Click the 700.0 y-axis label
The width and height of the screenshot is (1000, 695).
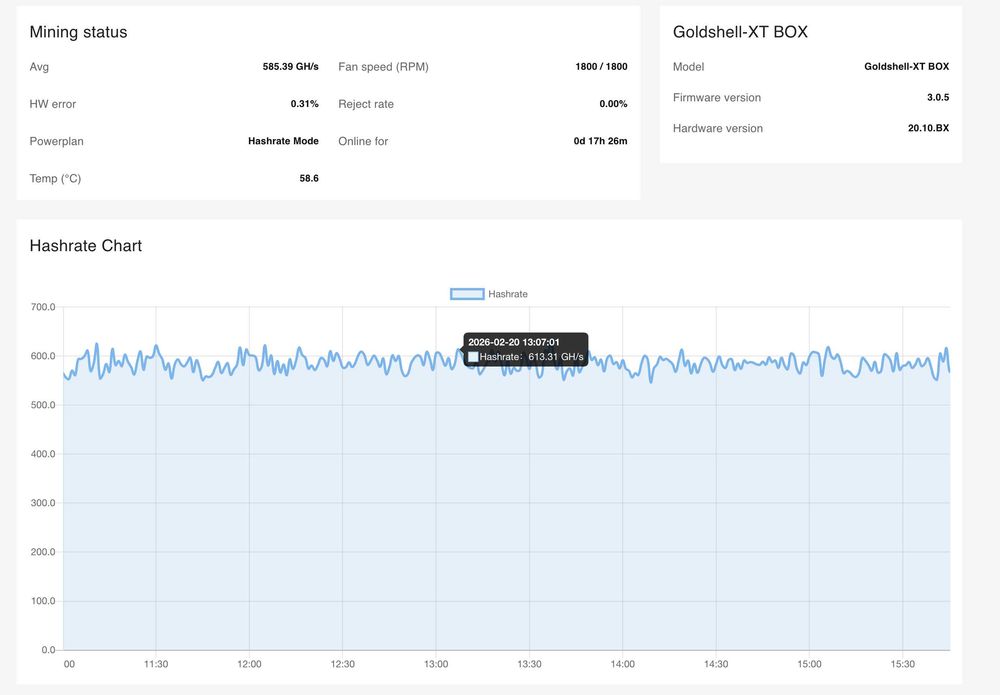(43, 307)
